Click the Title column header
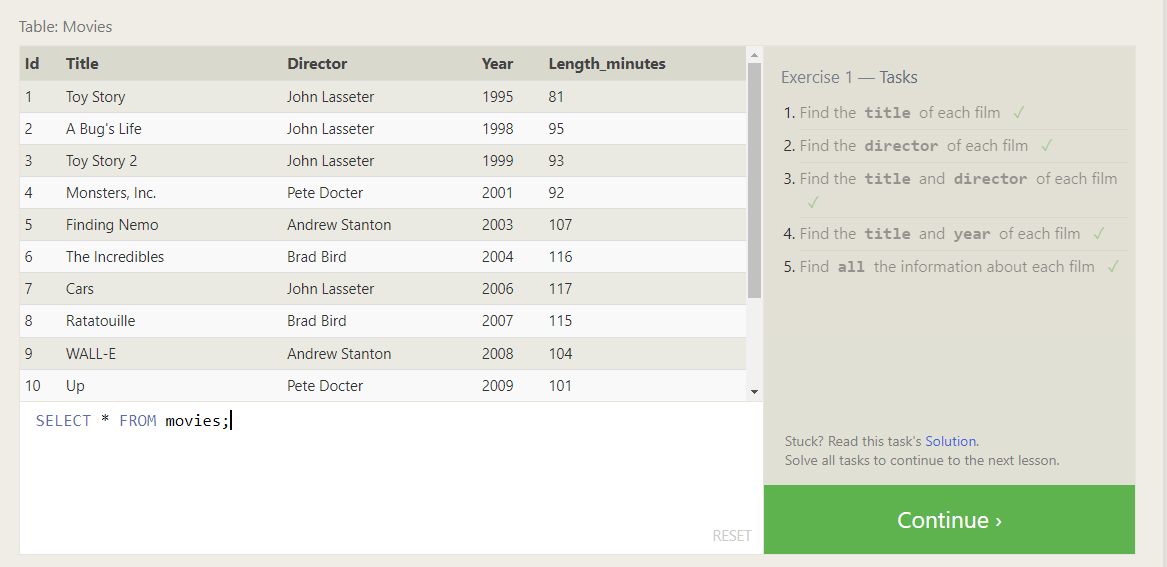The height and width of the screenshot is (567, 1167). click(82, 64)
